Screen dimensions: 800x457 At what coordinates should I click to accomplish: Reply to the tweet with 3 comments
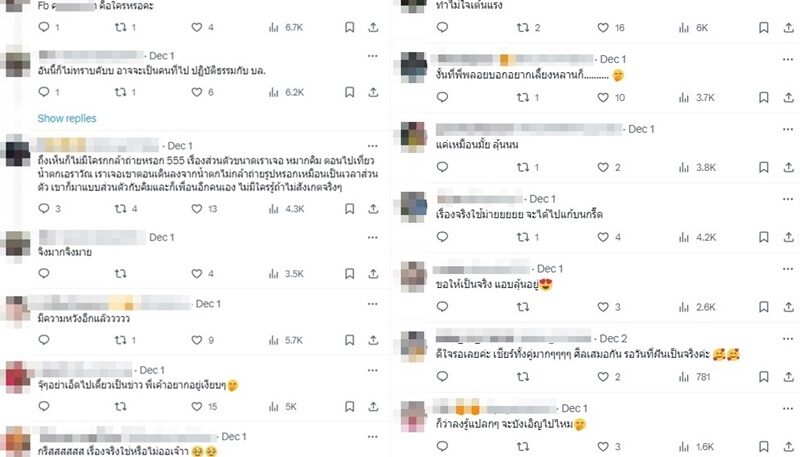tap(44, 209)
